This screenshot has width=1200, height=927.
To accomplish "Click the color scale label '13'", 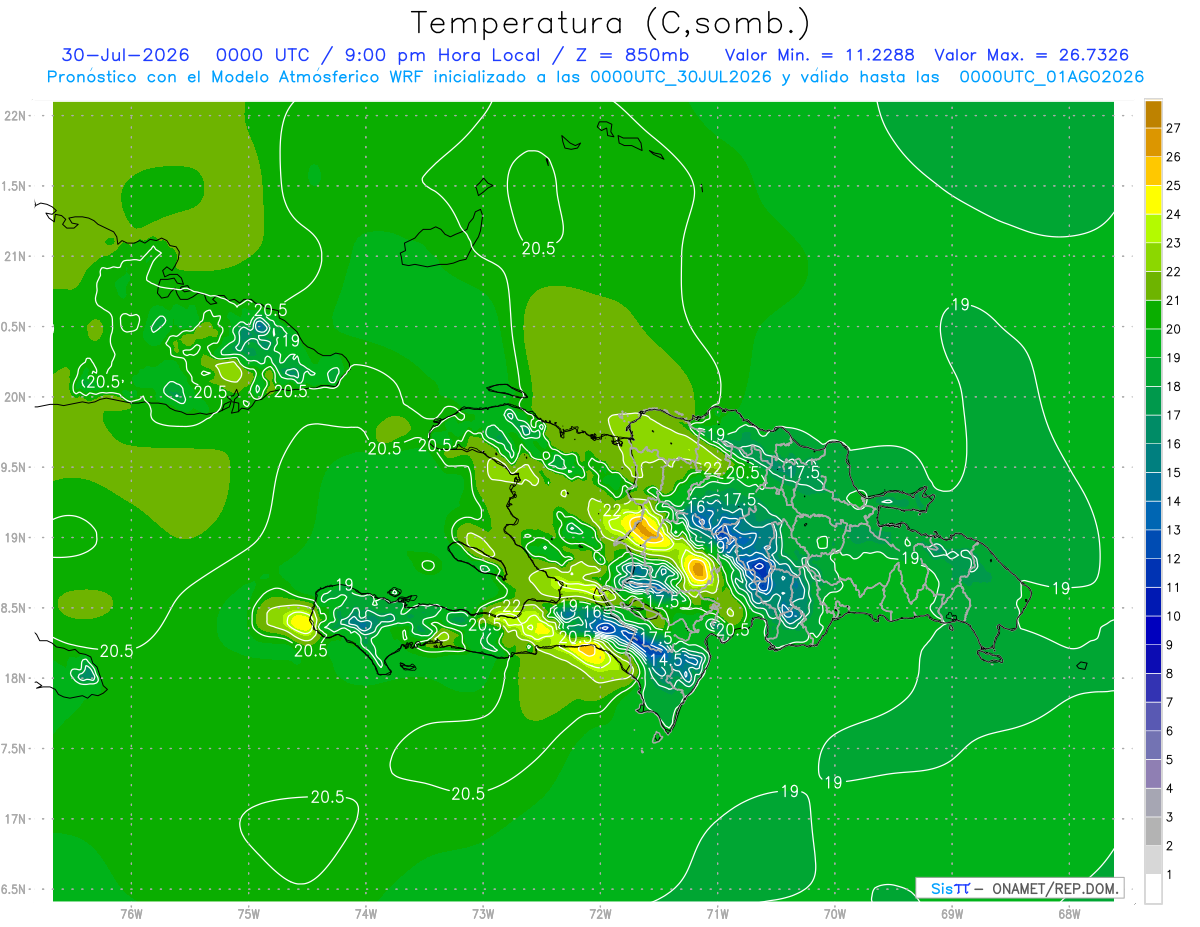I will 1173,530.
